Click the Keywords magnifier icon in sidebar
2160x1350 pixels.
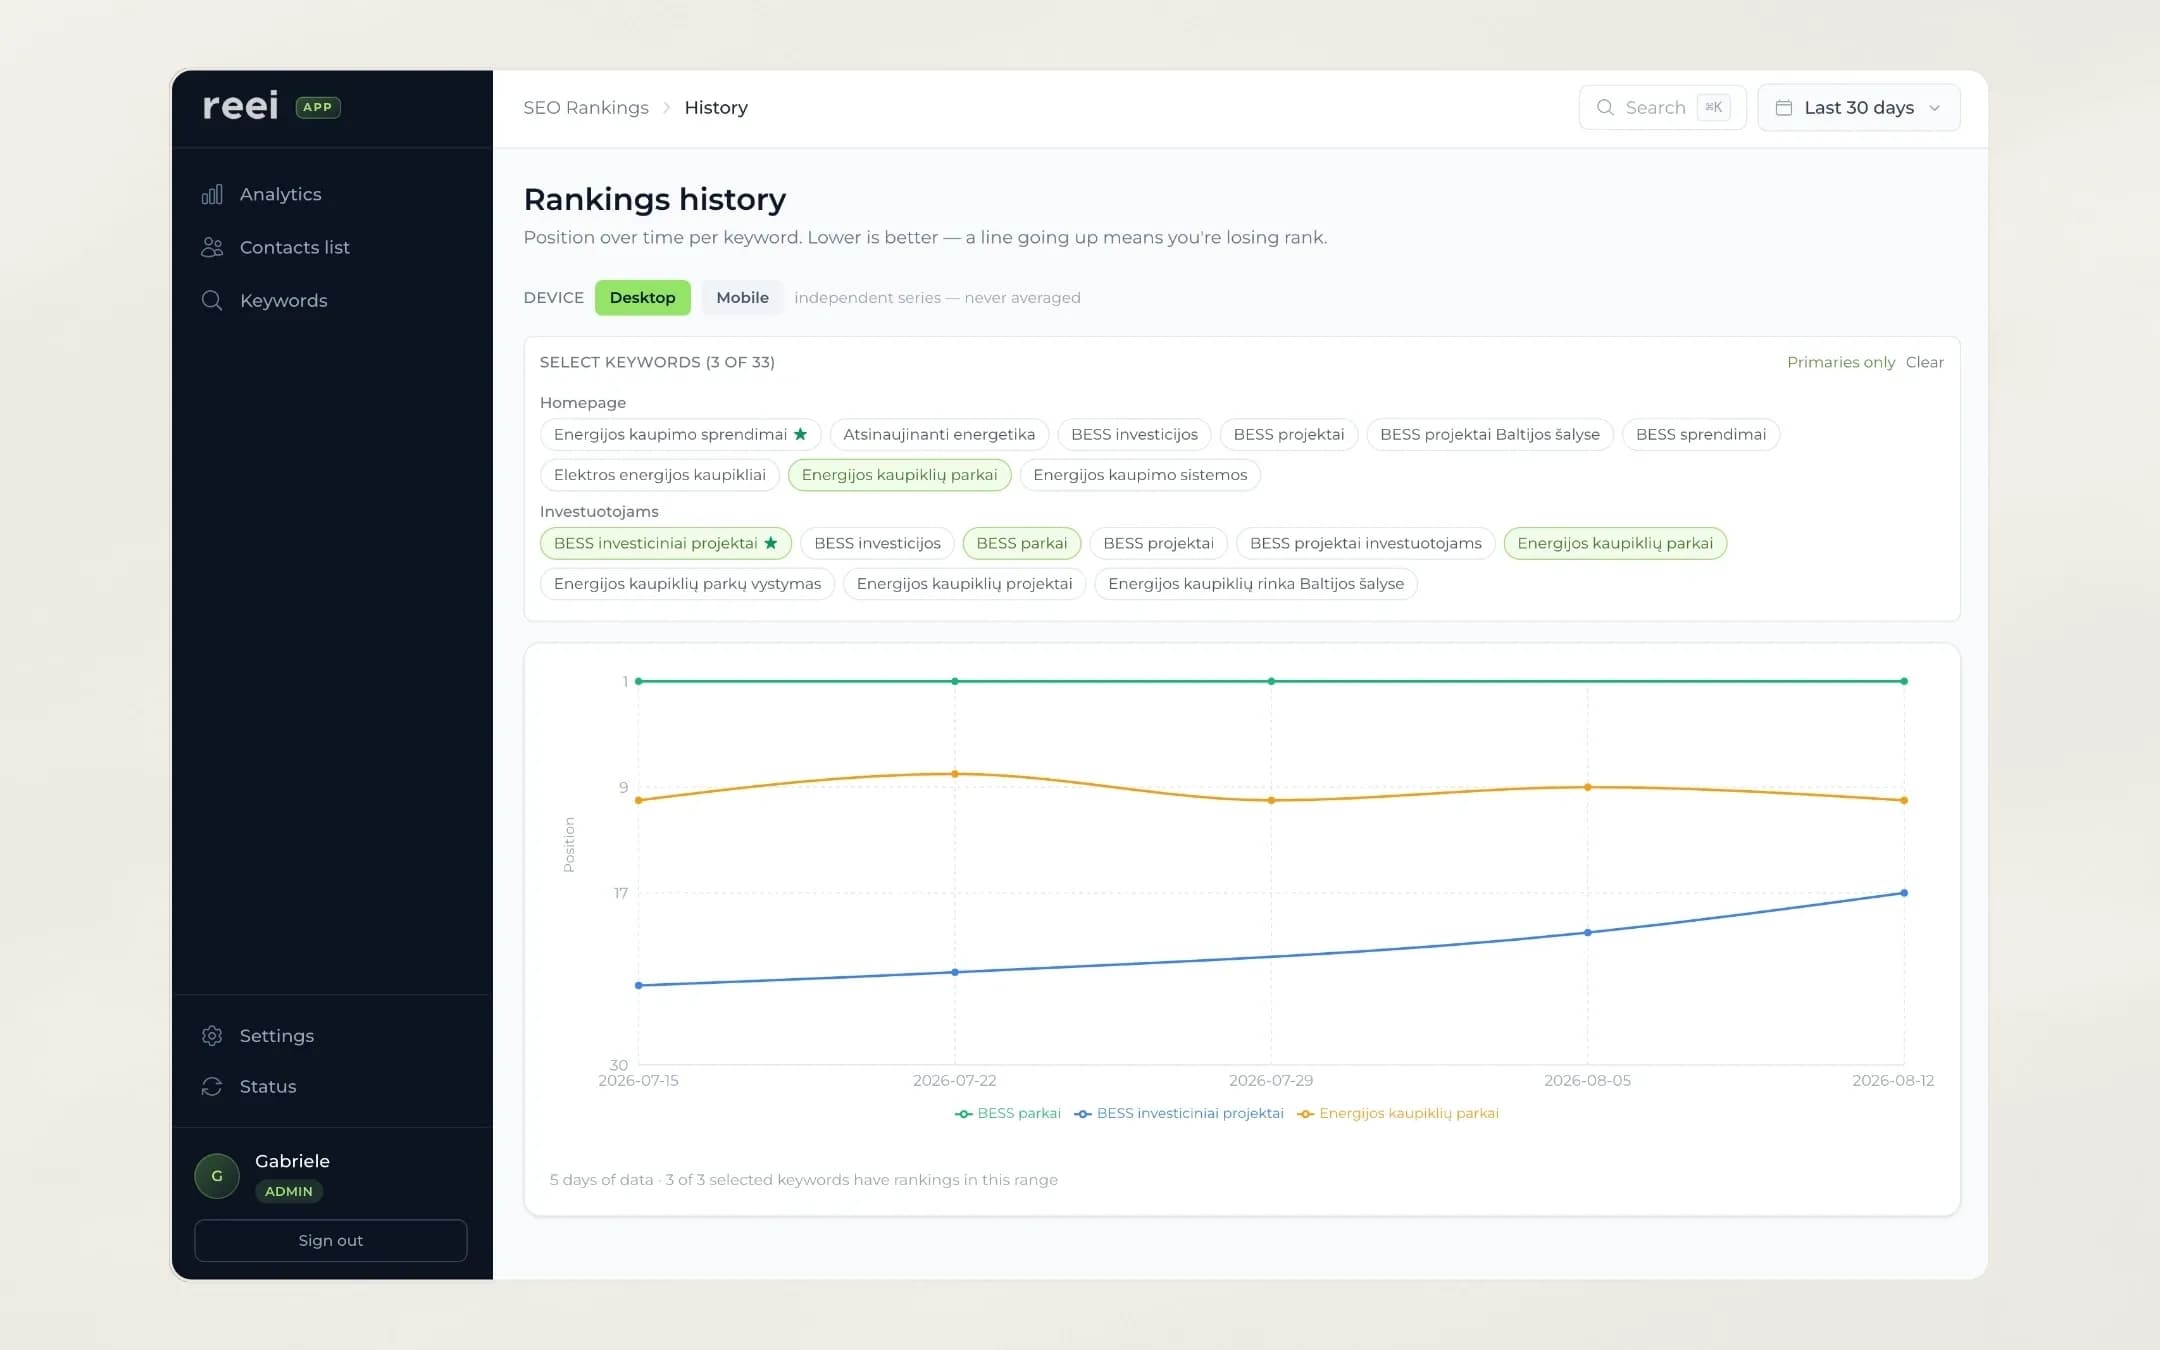tap(212, 300)
